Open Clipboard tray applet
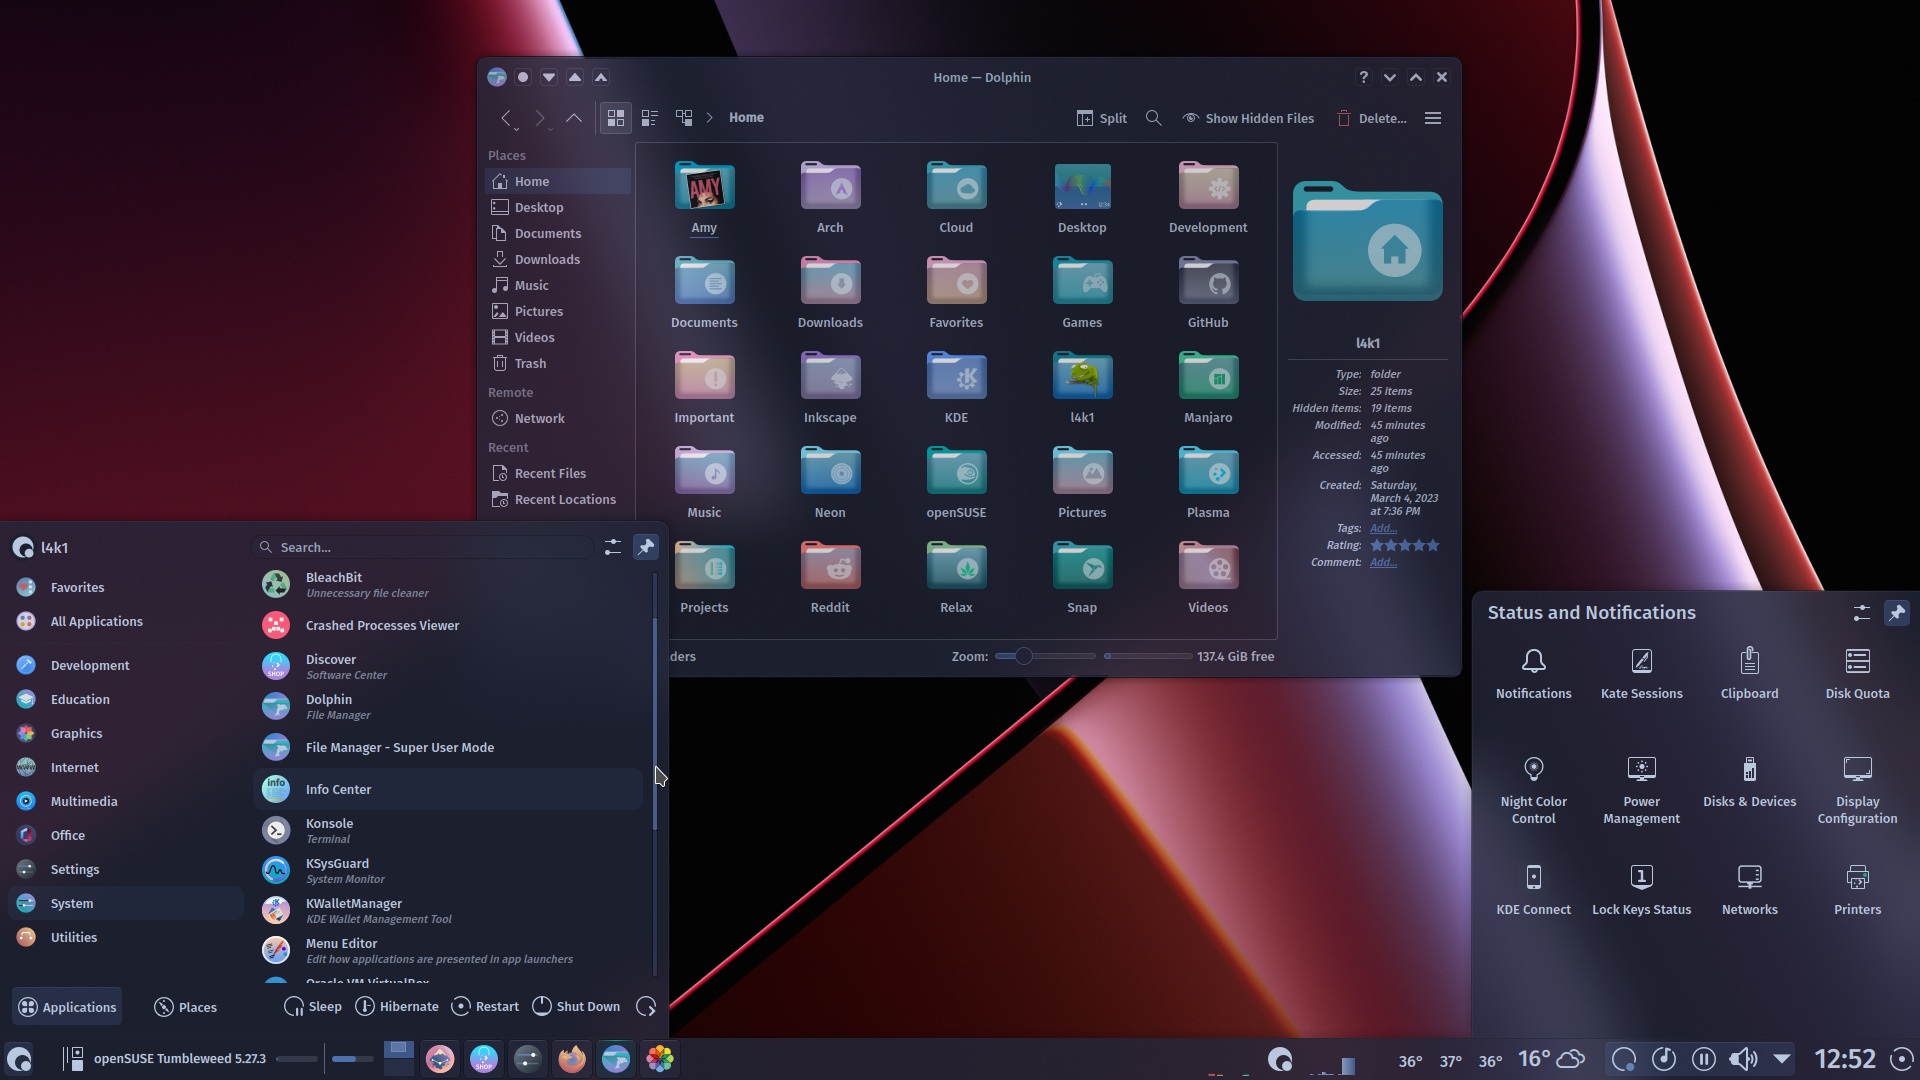 click(1749, 673)
